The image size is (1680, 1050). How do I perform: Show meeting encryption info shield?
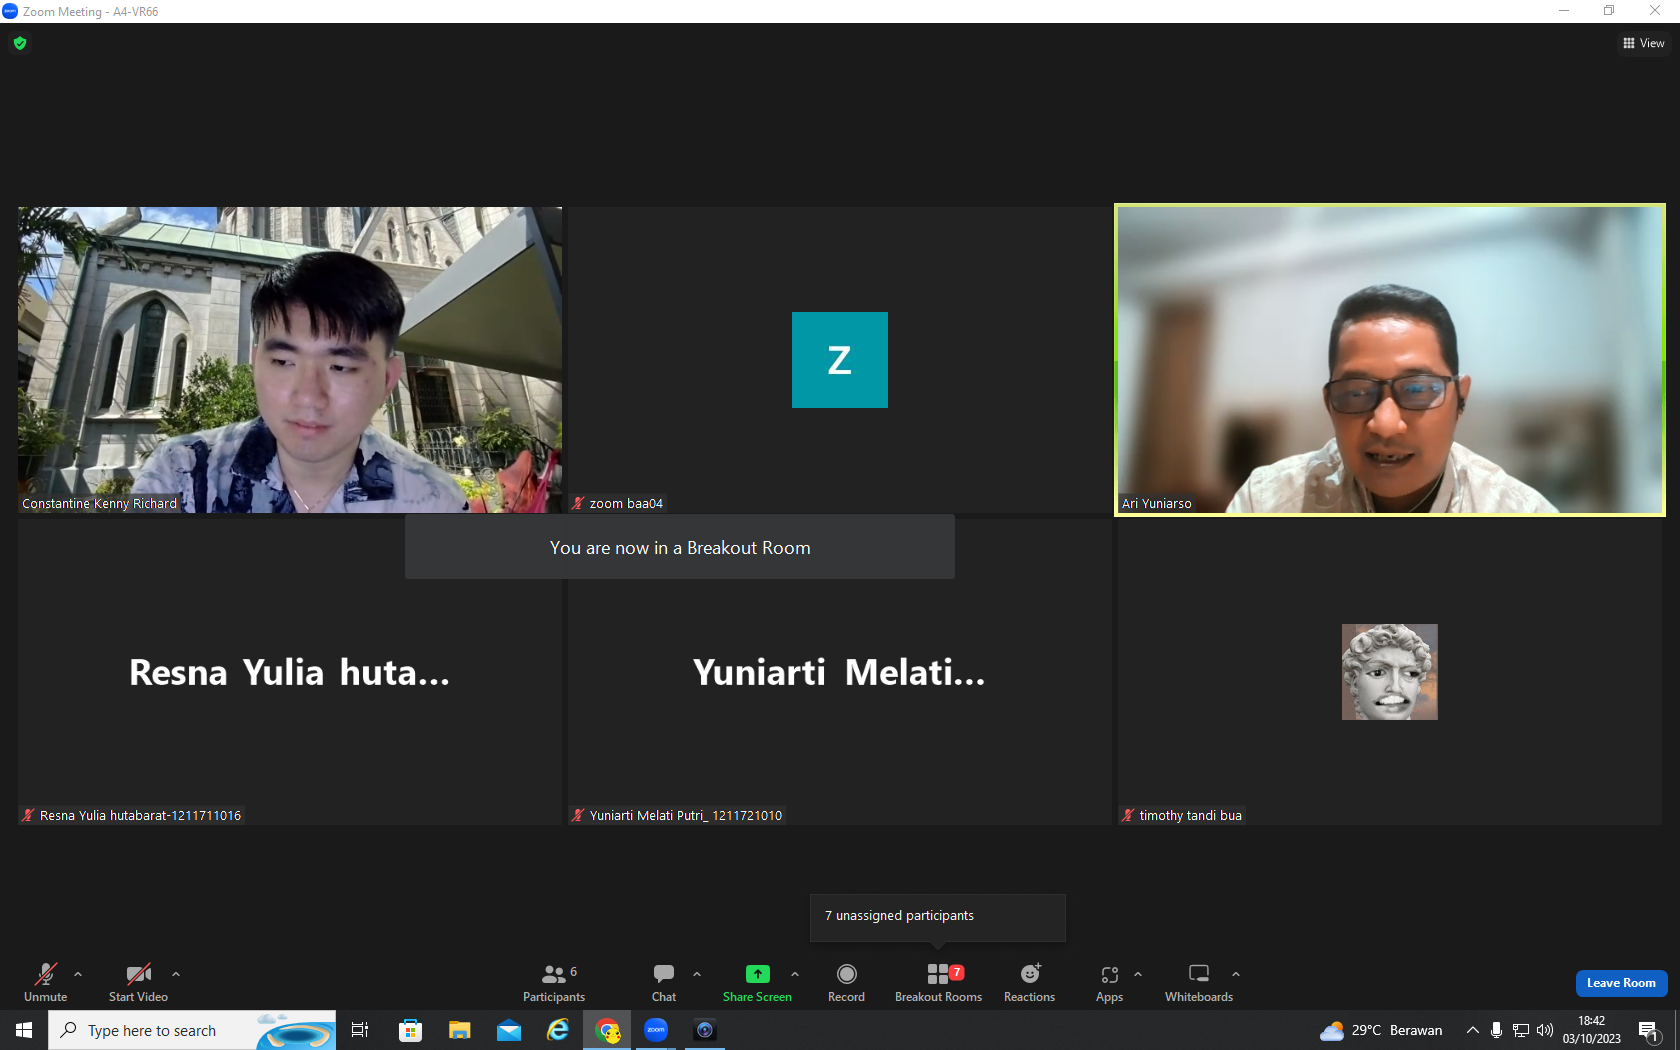tap(20, 43)
